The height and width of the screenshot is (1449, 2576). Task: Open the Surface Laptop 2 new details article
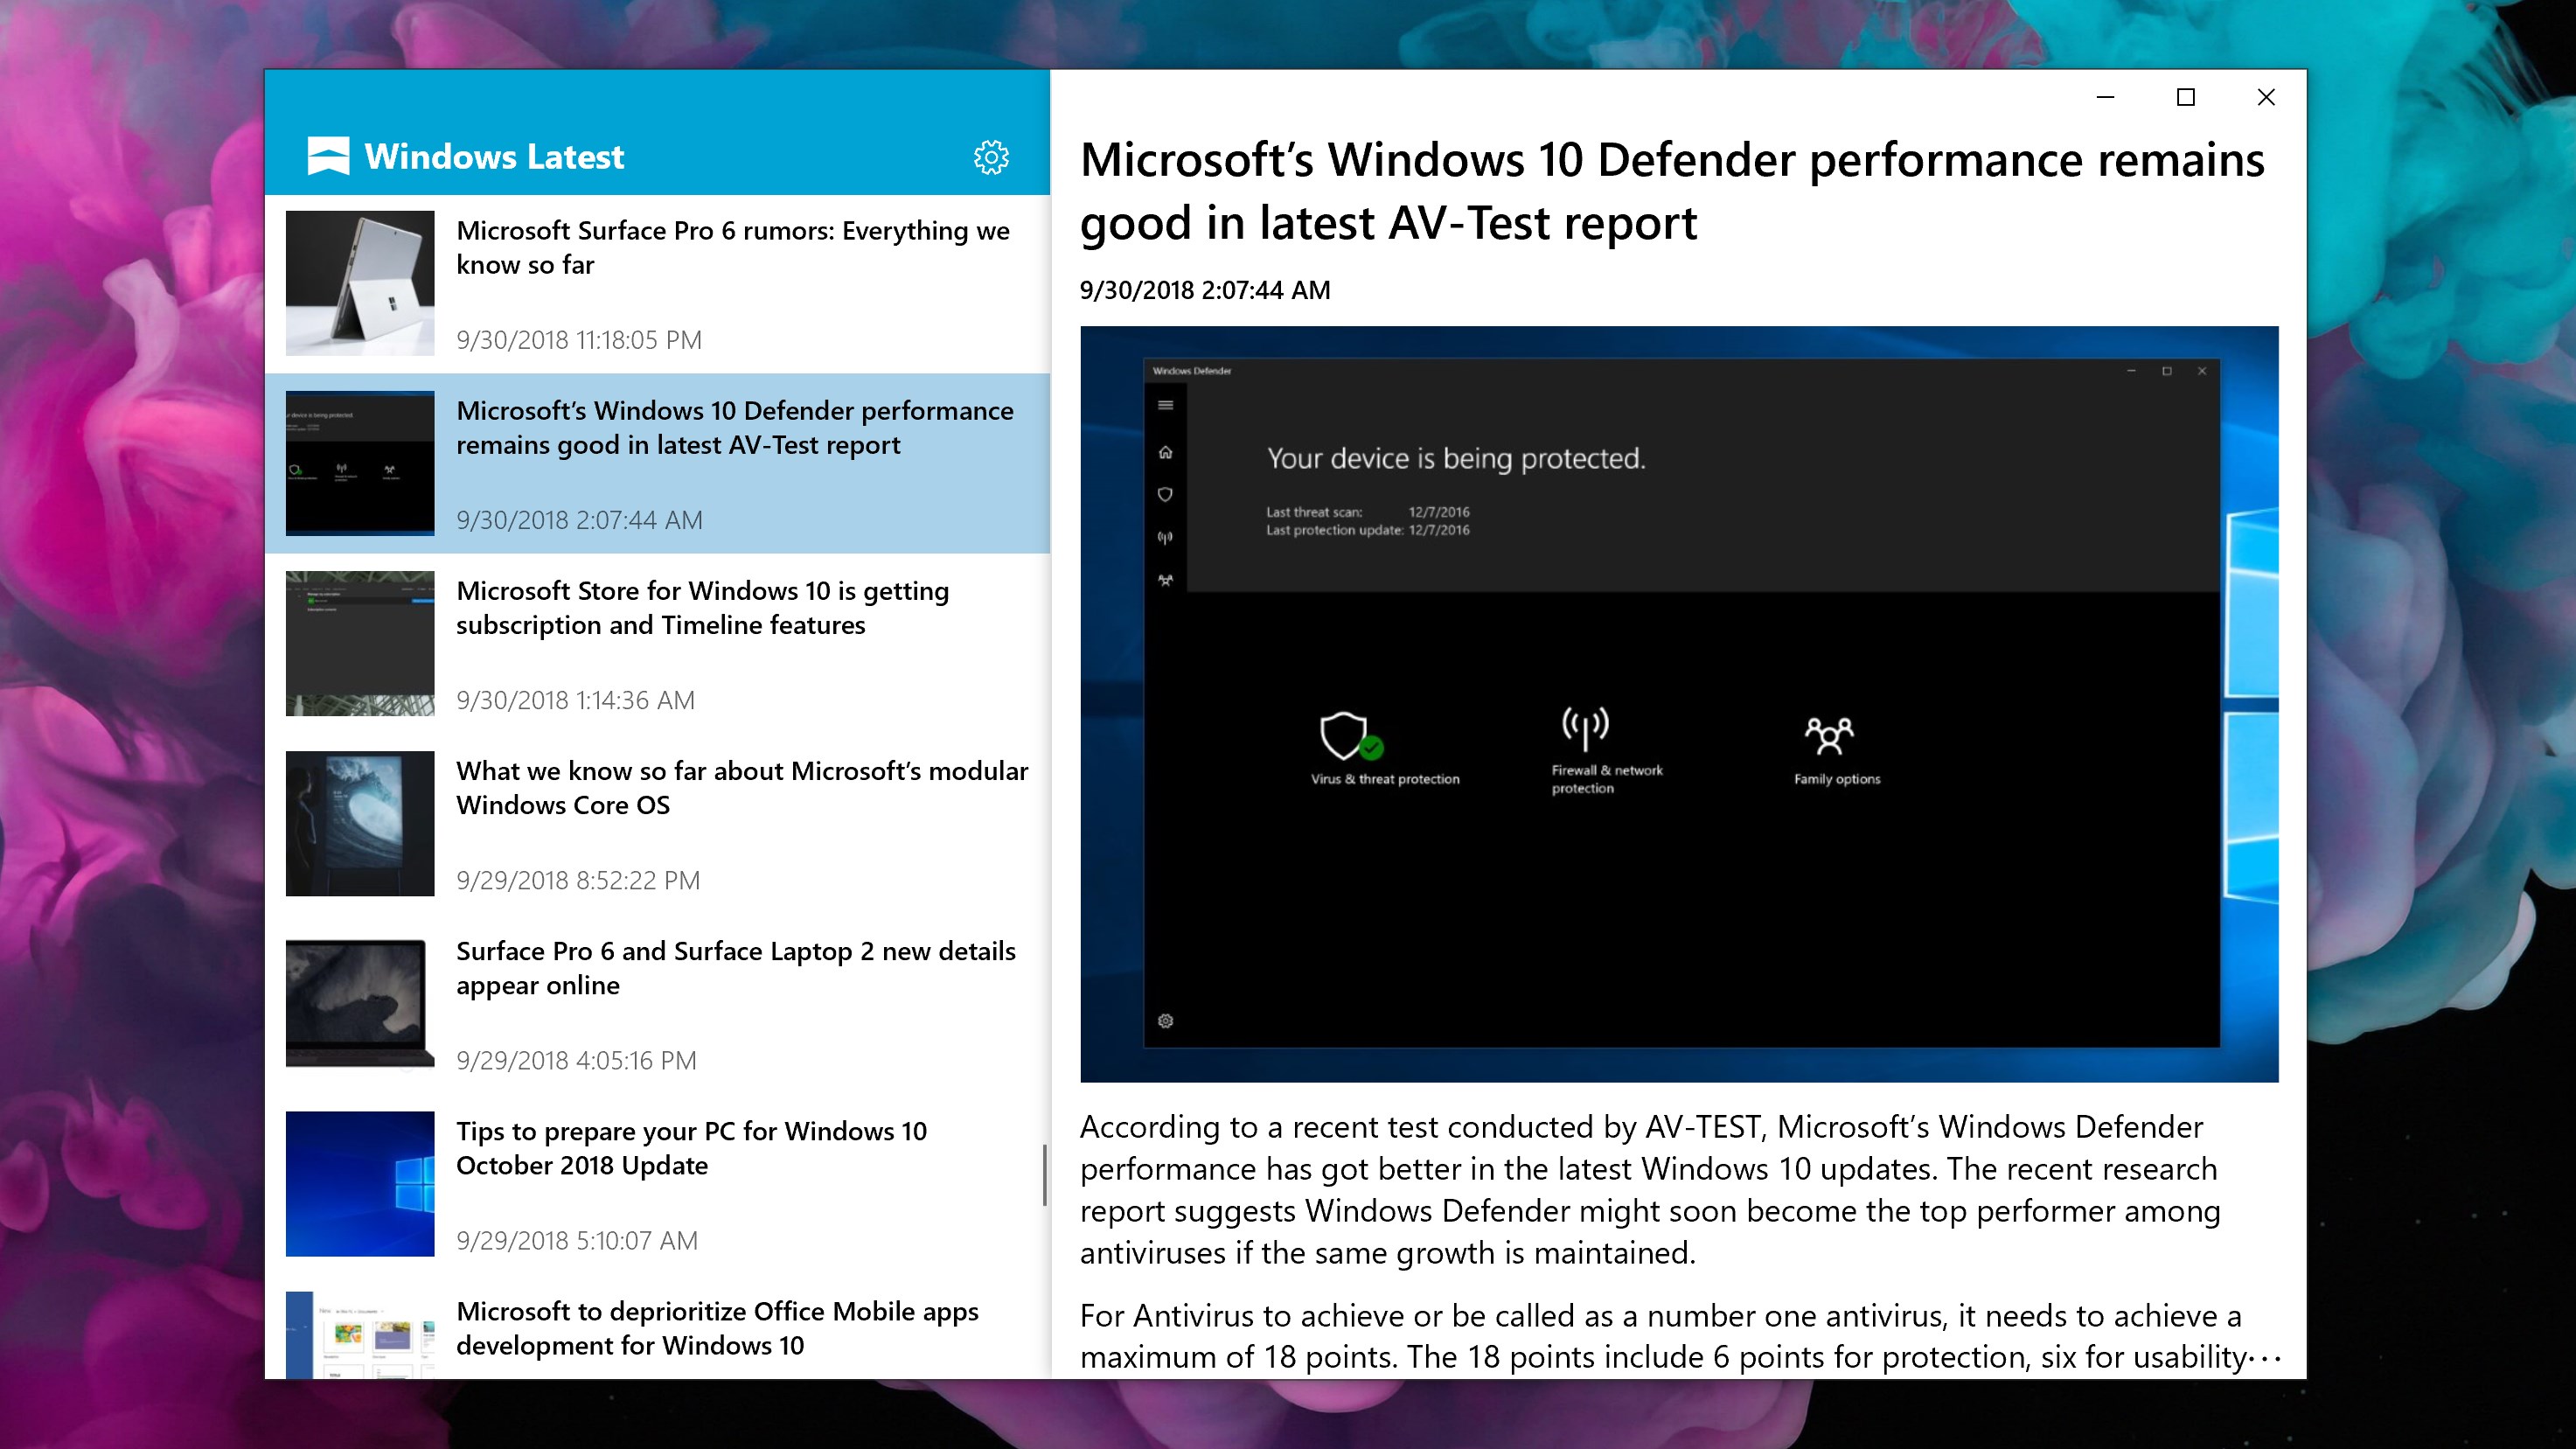coord(735,968)
